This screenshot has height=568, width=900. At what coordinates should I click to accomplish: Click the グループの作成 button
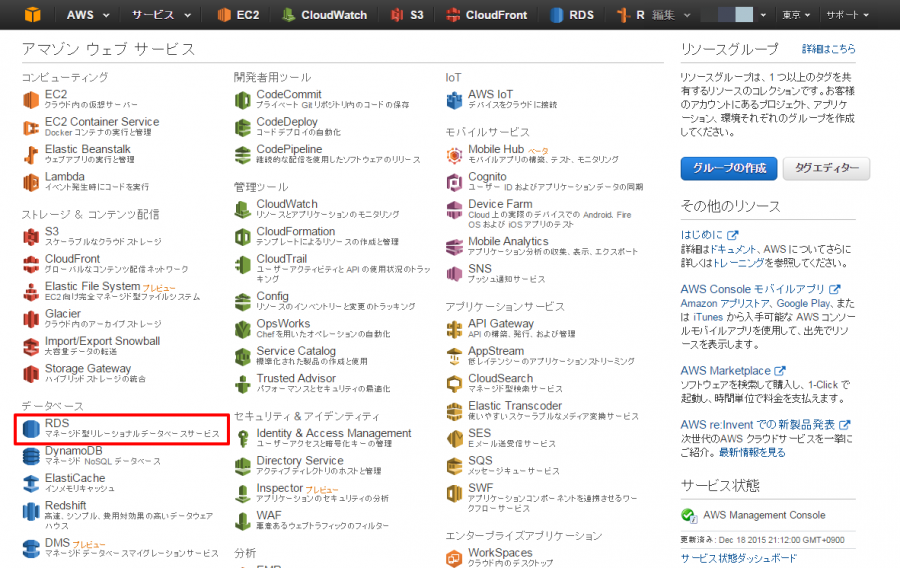point(729,168)
